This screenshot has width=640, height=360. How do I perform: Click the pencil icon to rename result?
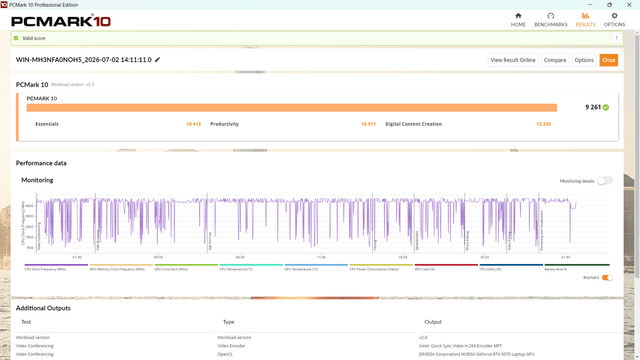coord(158,60)
